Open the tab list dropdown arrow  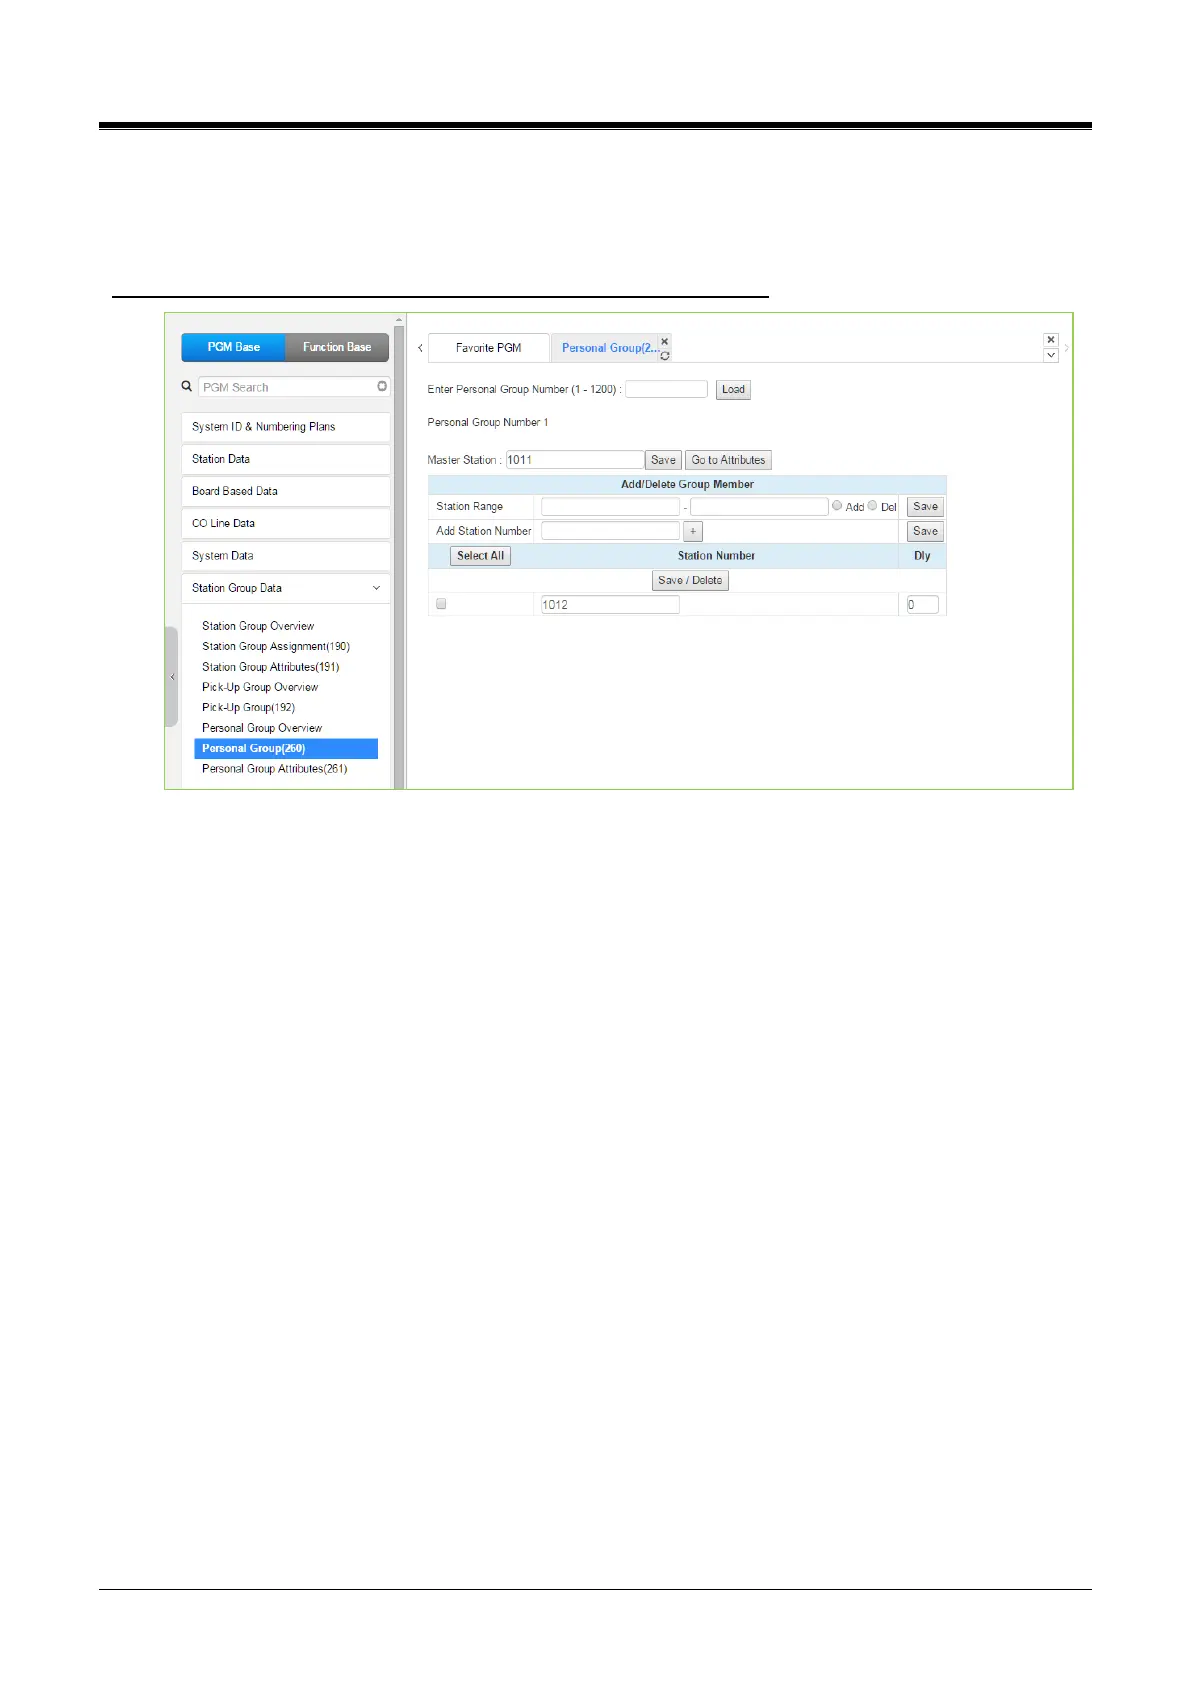[x=1051, y=355]
